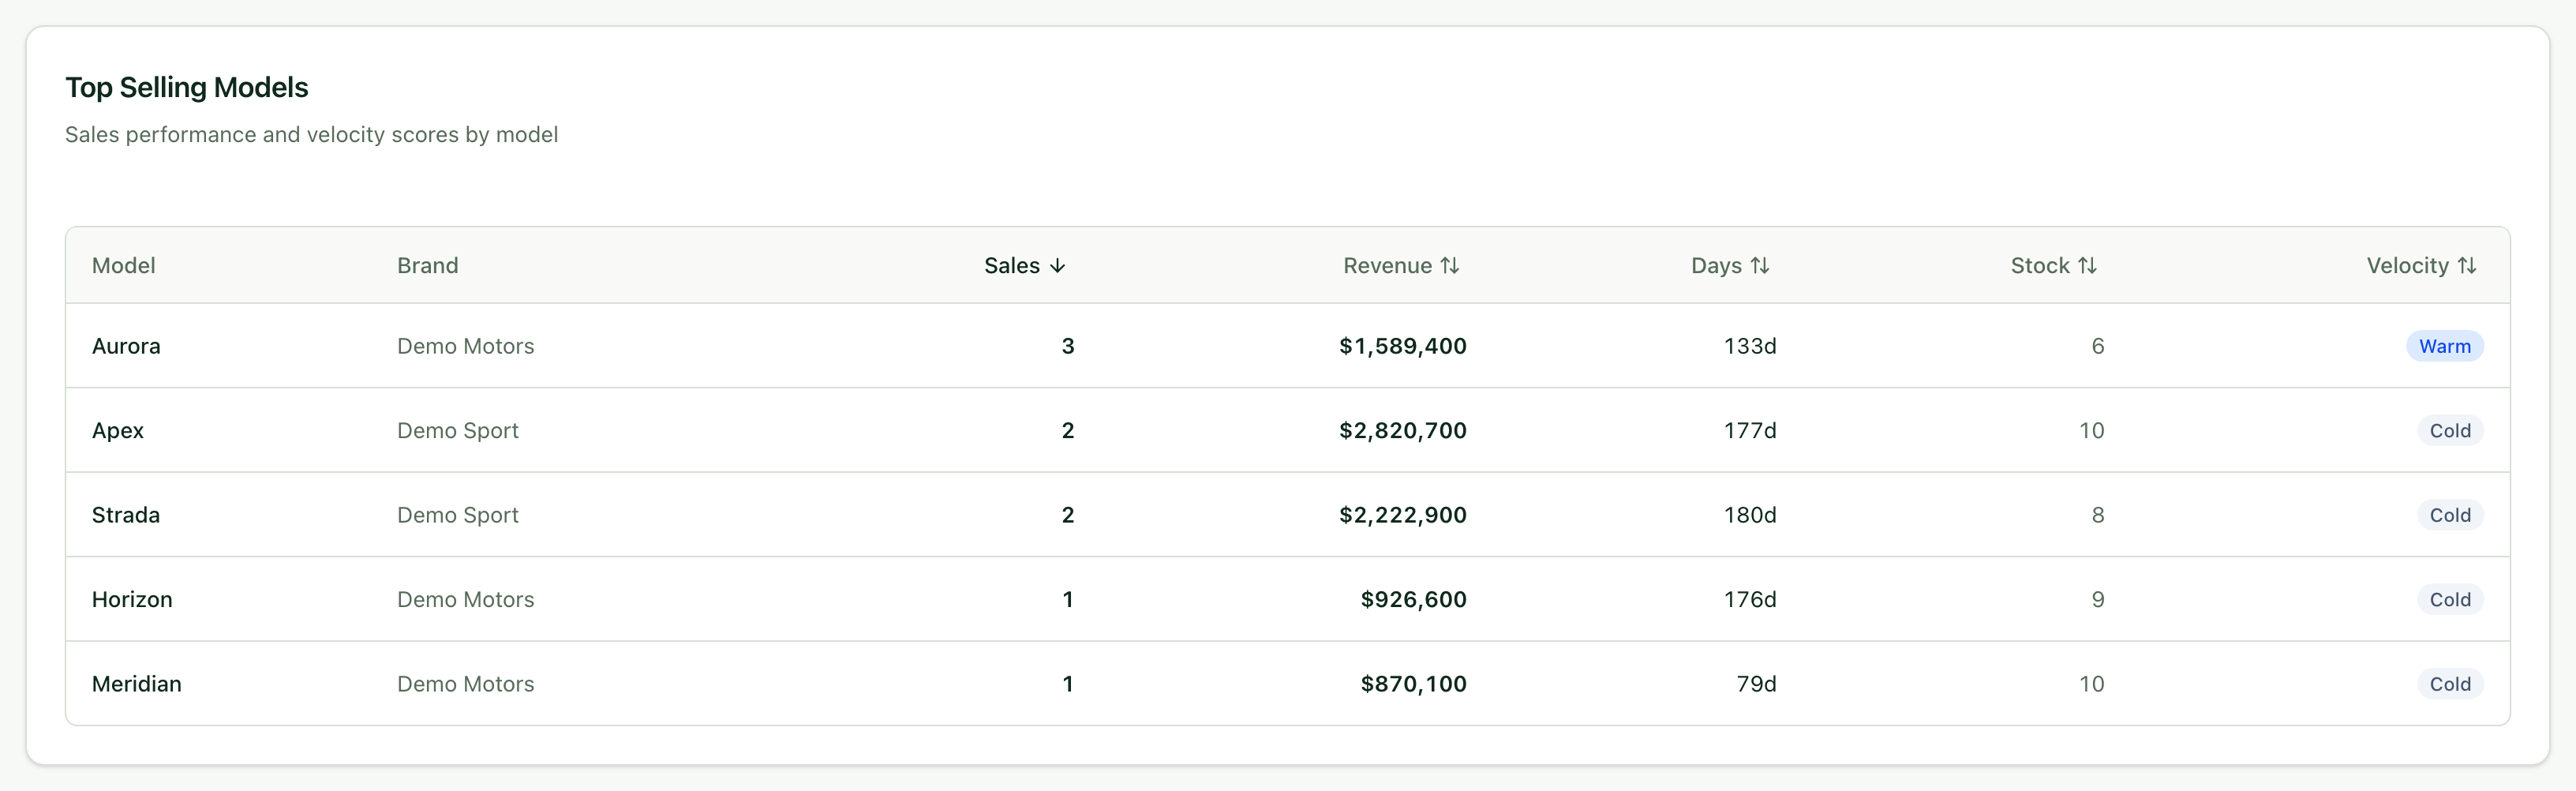Click the Model column header
Image resolution: width=2576 pixels, height=791 pixels.
point(124,266)
